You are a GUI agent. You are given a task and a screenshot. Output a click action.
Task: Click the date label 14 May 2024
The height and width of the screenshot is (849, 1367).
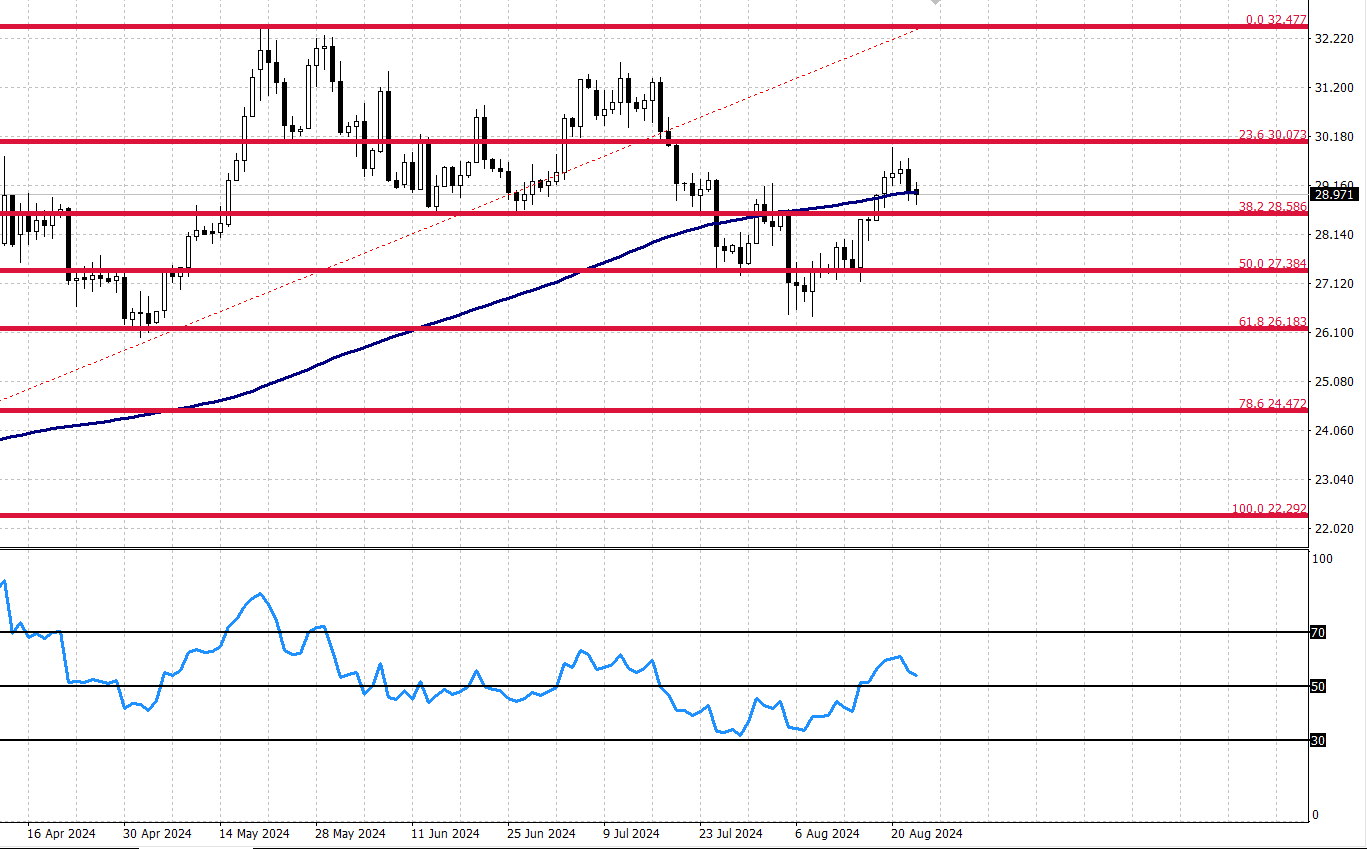(254, 834)
